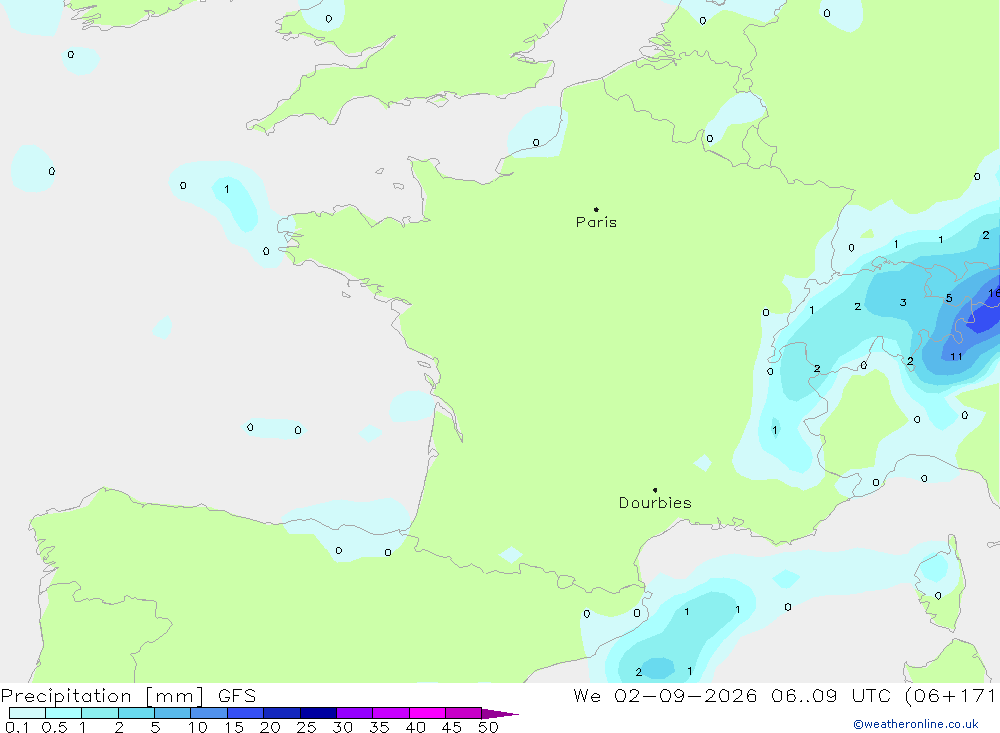This screenshot has height=733, width=1000.
Task: Click the '11' precipitation value on the map
Action: (x=956, y=357)
